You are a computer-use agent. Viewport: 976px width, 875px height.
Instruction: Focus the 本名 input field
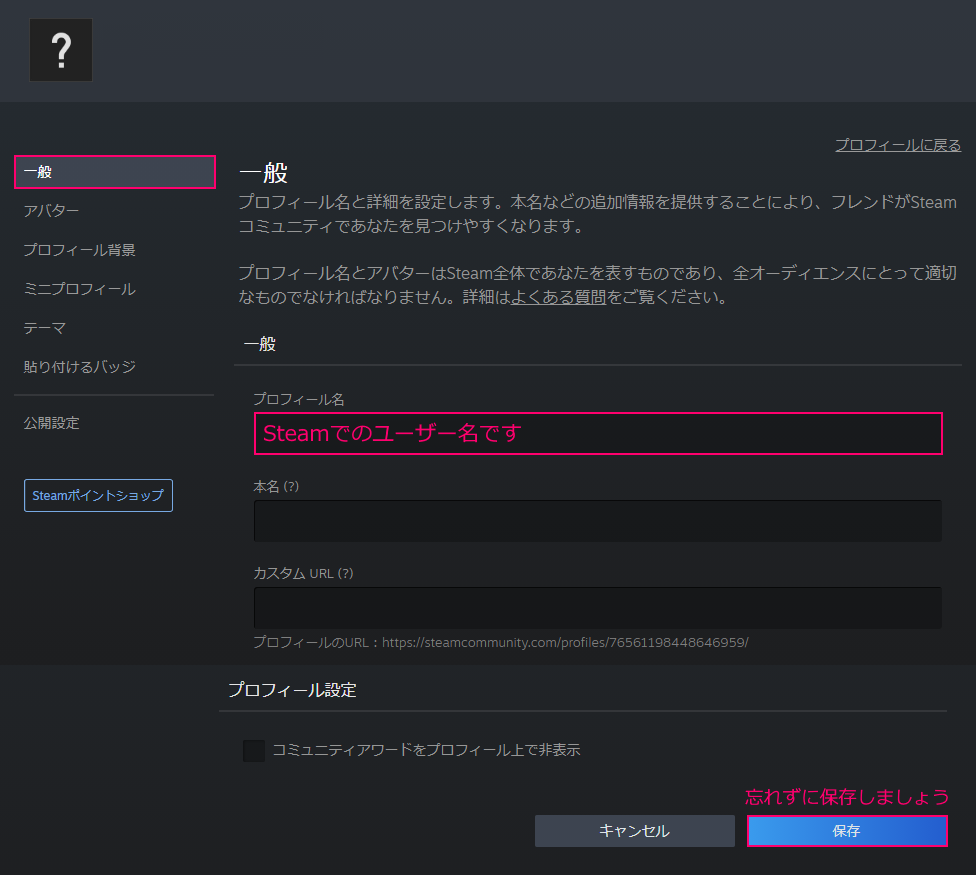tap(598, 521)
